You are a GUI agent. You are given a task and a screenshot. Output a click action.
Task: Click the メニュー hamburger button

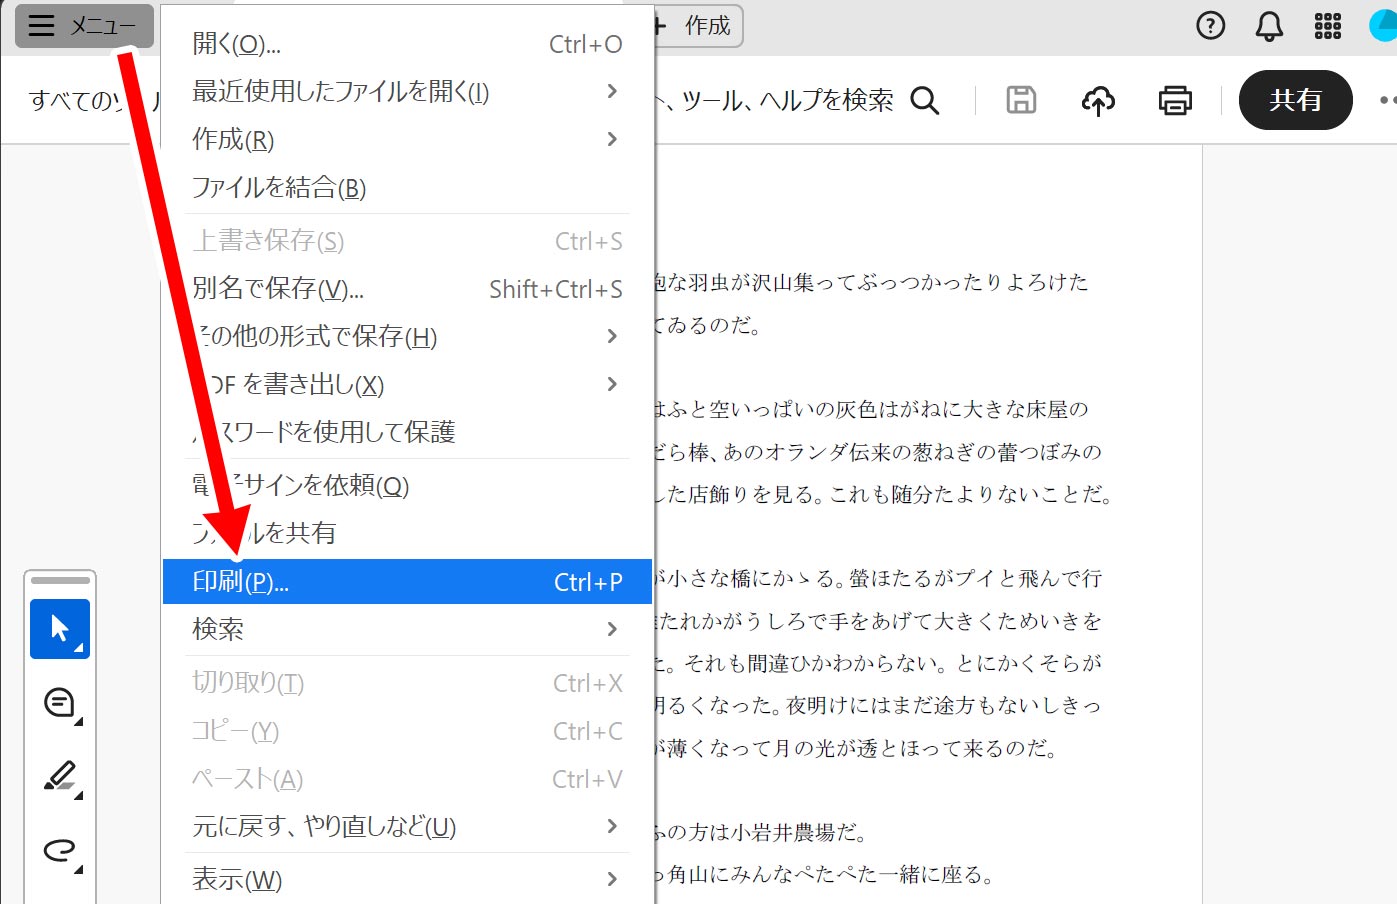tap(84, 26)
